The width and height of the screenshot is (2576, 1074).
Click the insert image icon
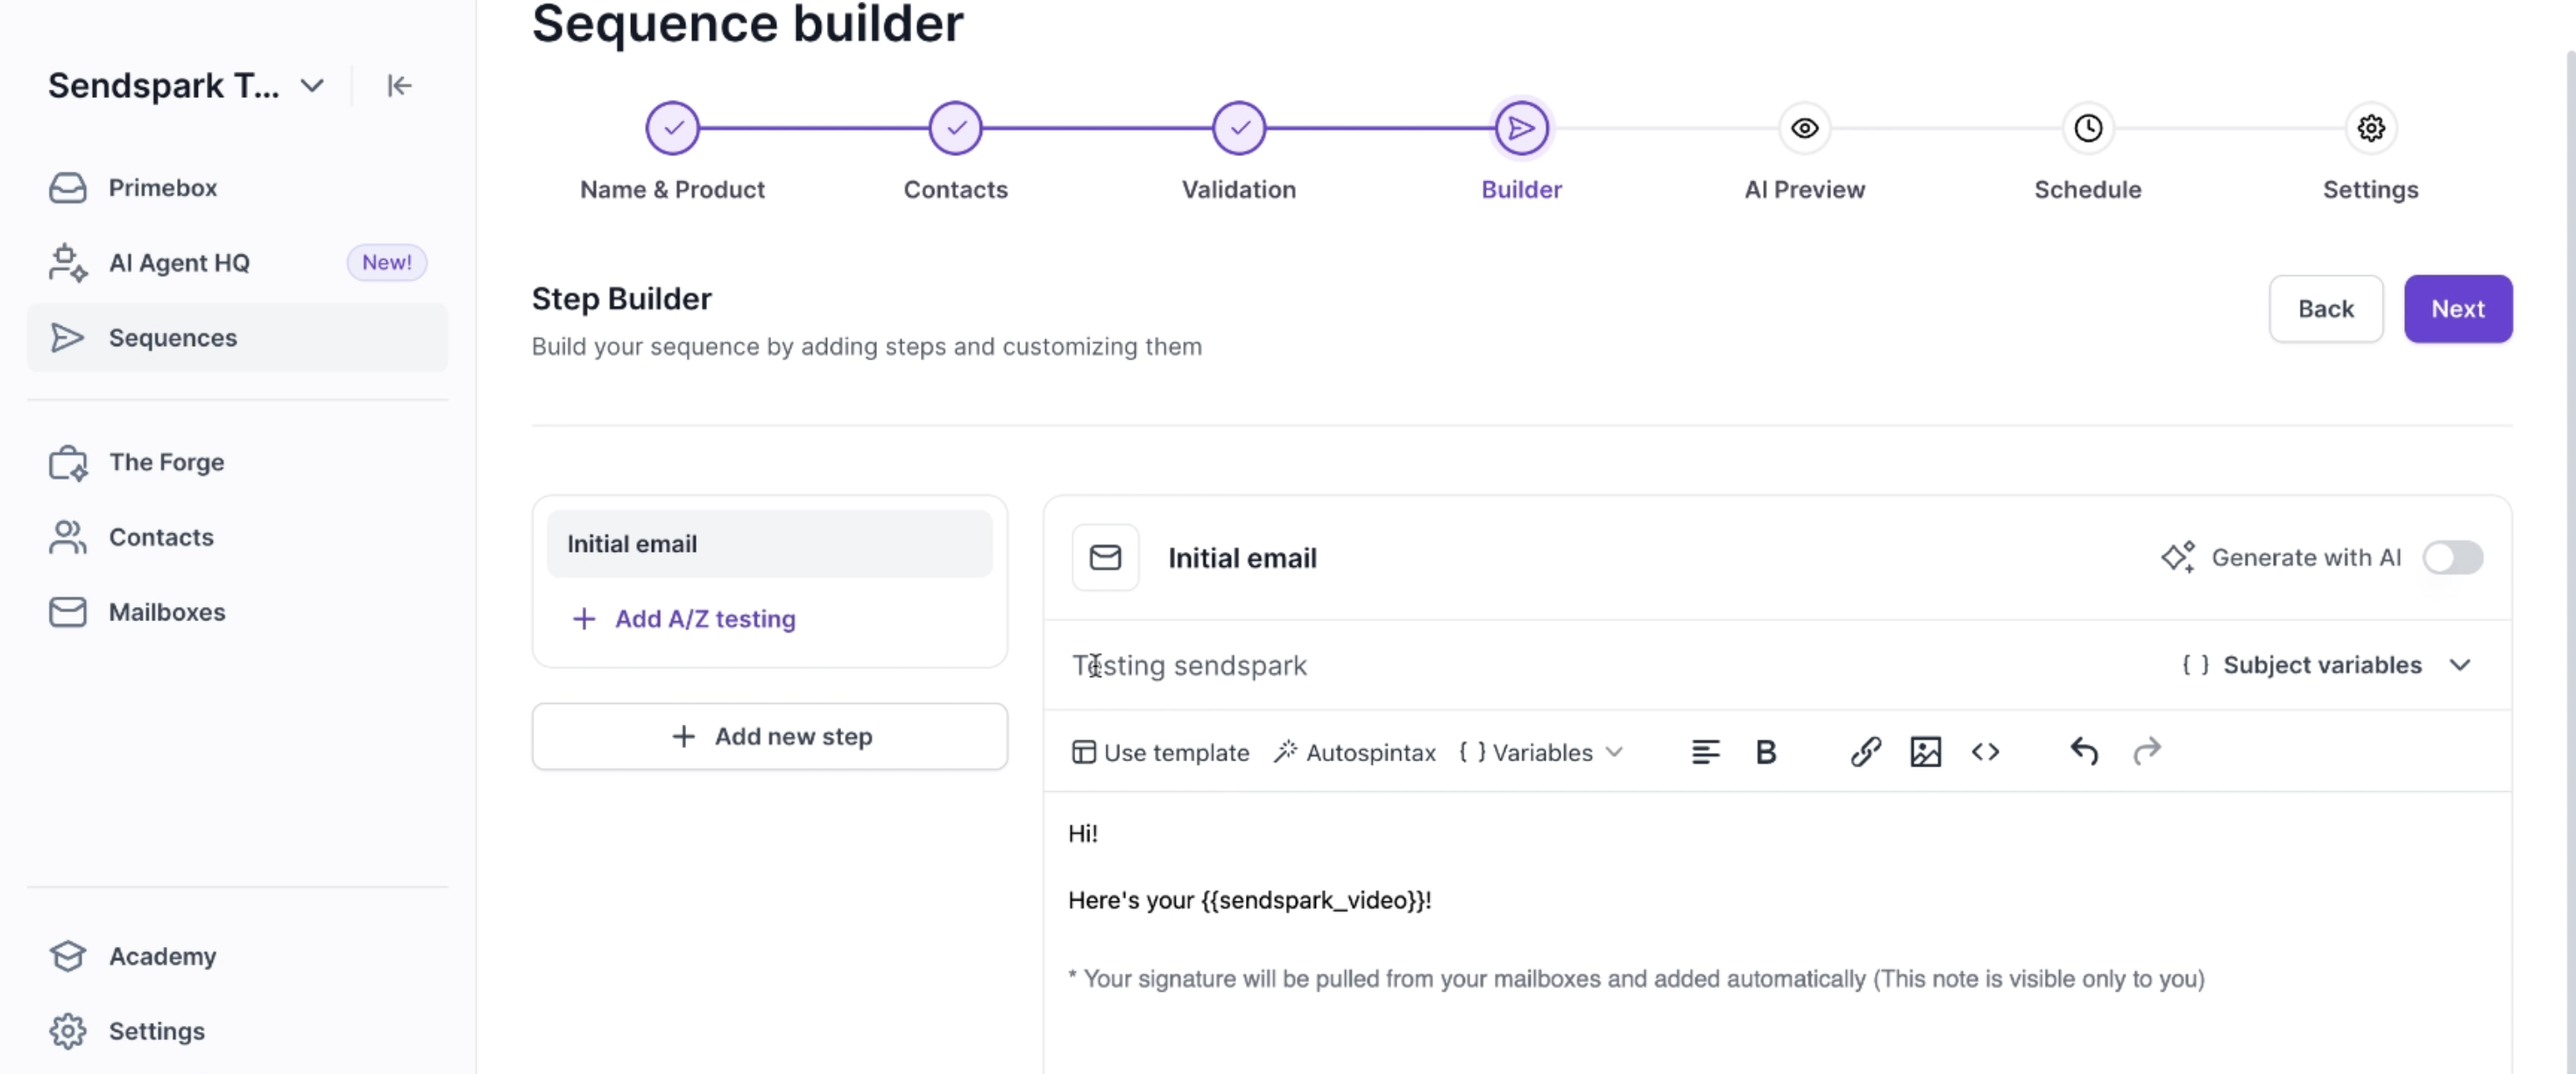point(1925,752)
